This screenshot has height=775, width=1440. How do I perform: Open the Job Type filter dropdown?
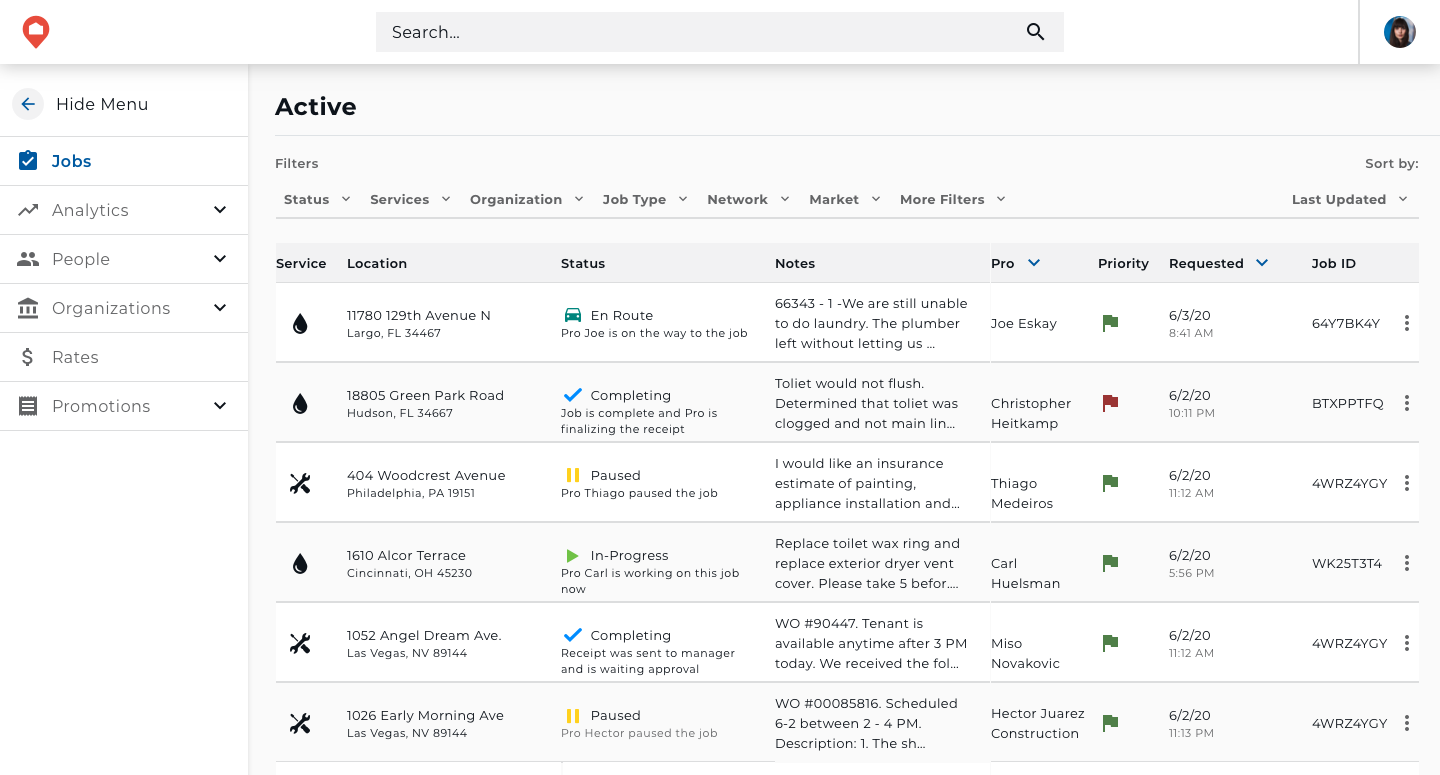(x=645, y=199)
